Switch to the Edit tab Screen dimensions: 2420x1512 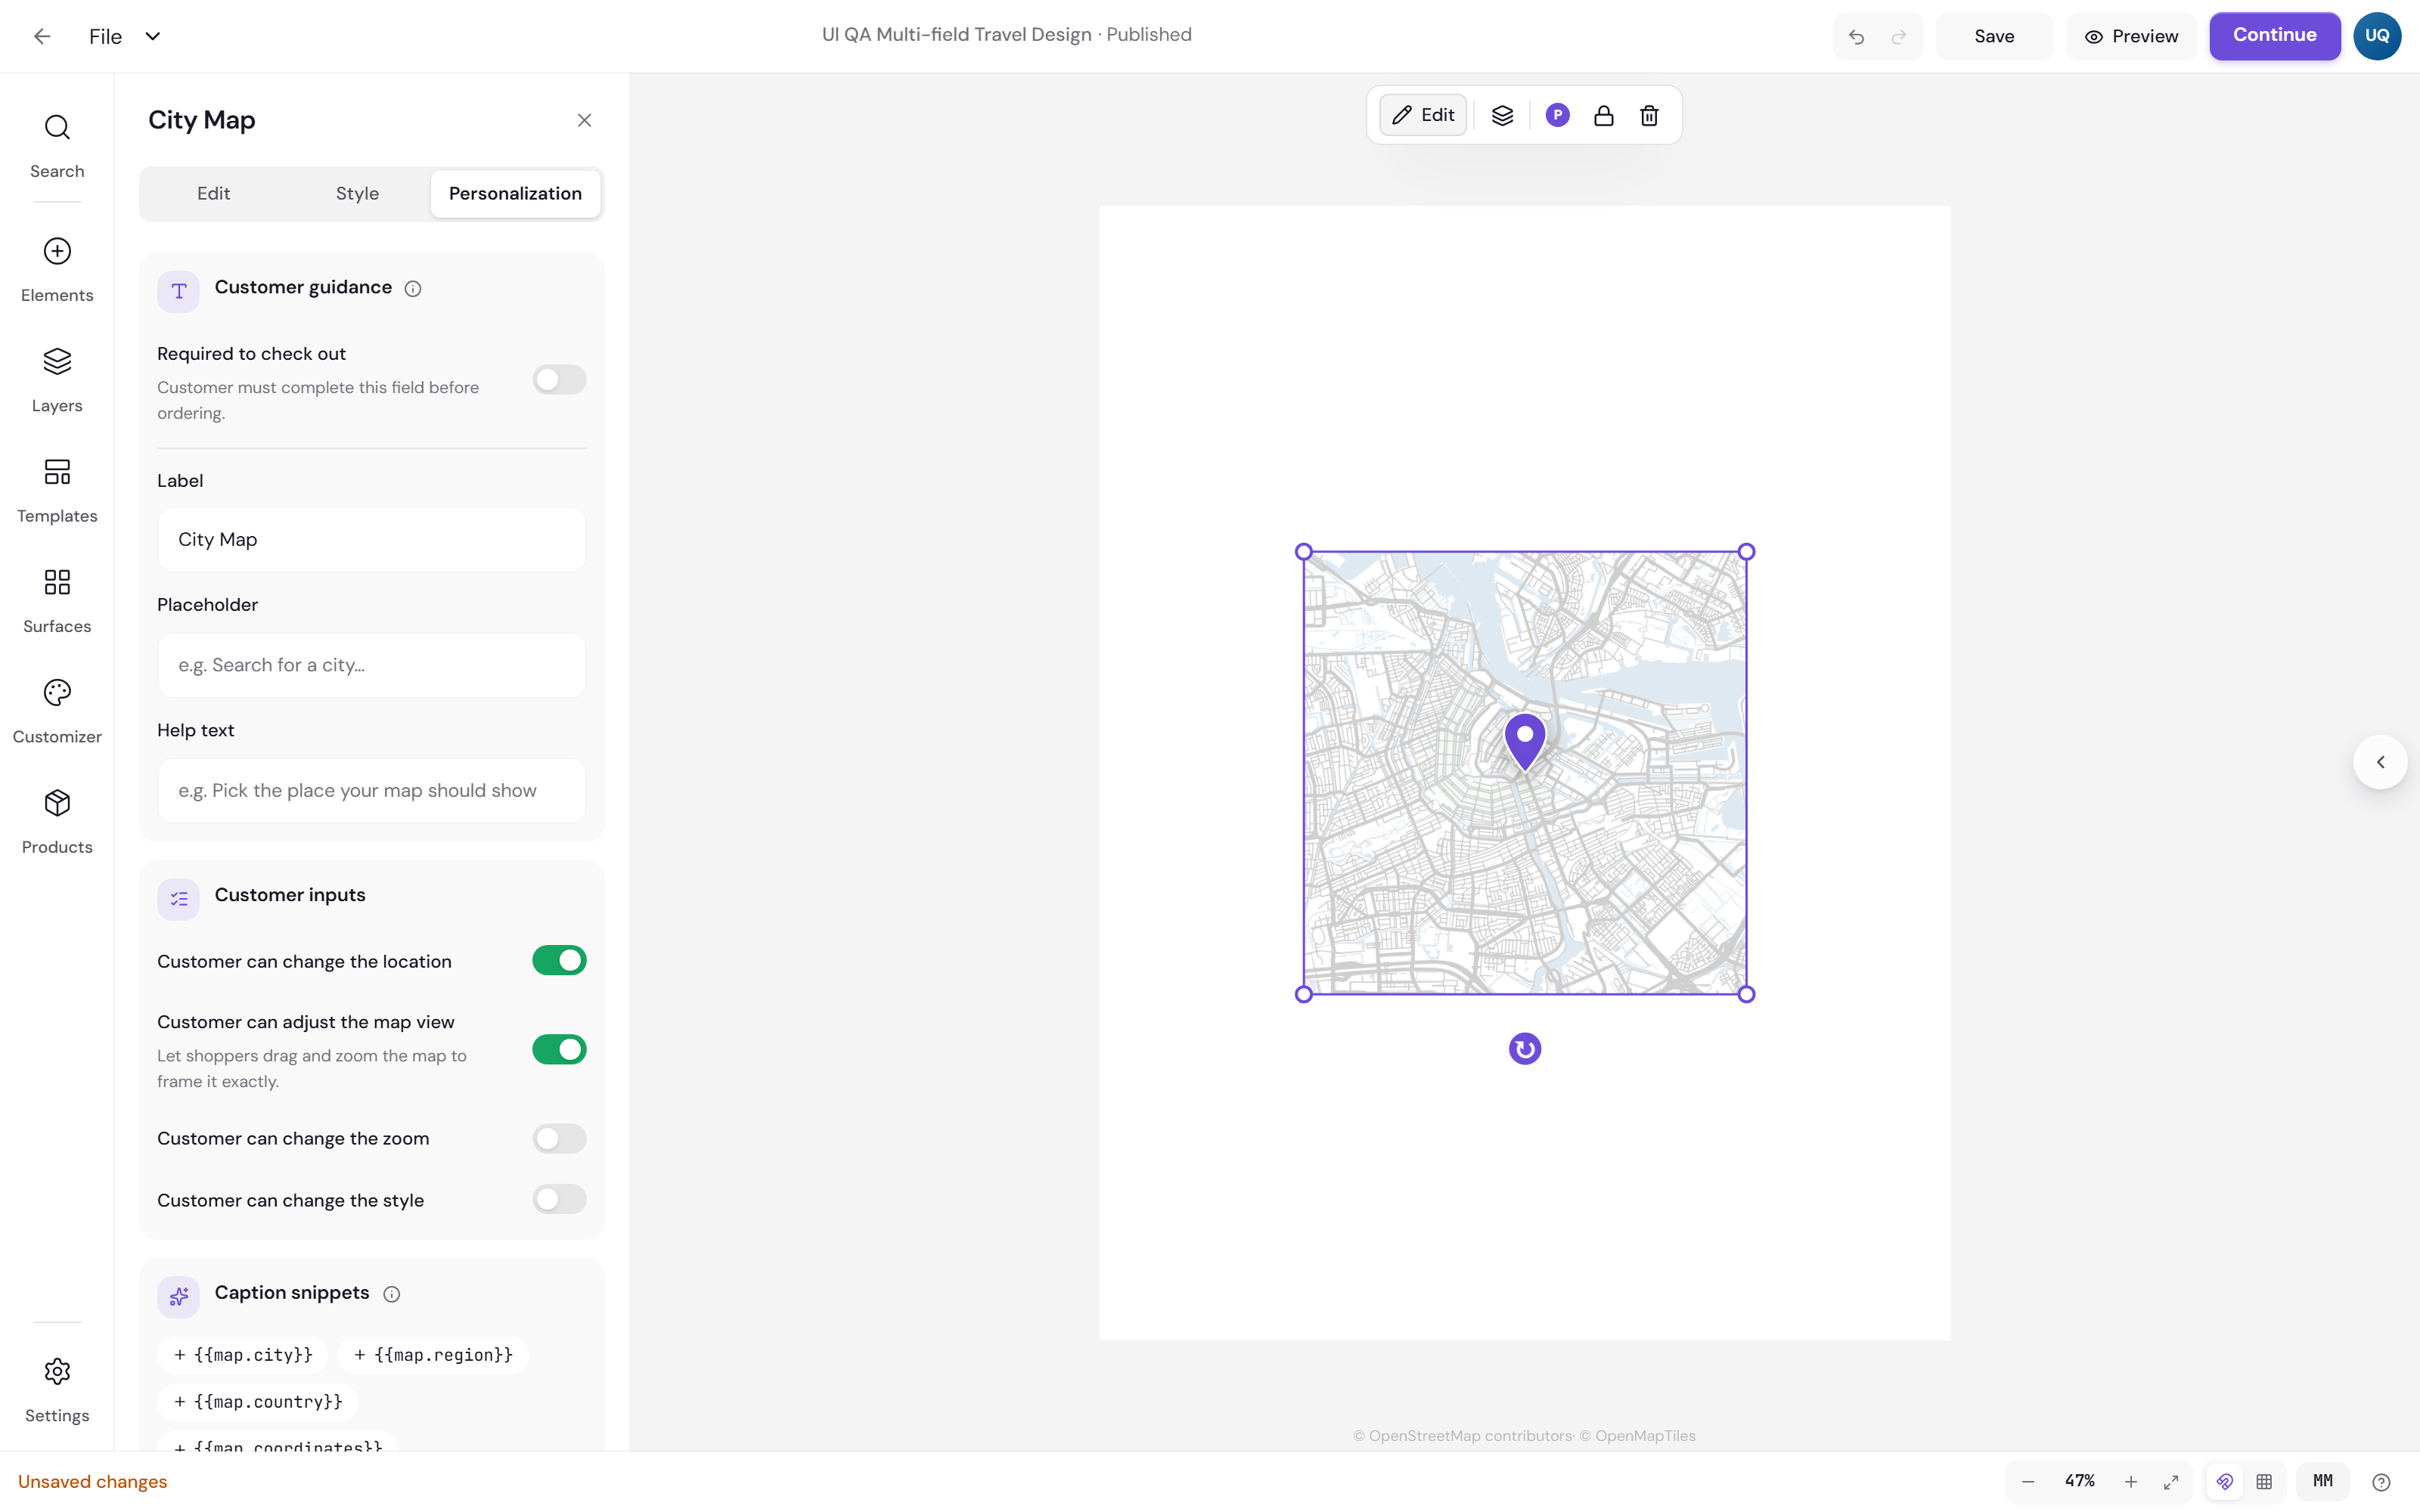tap(213, 193)
